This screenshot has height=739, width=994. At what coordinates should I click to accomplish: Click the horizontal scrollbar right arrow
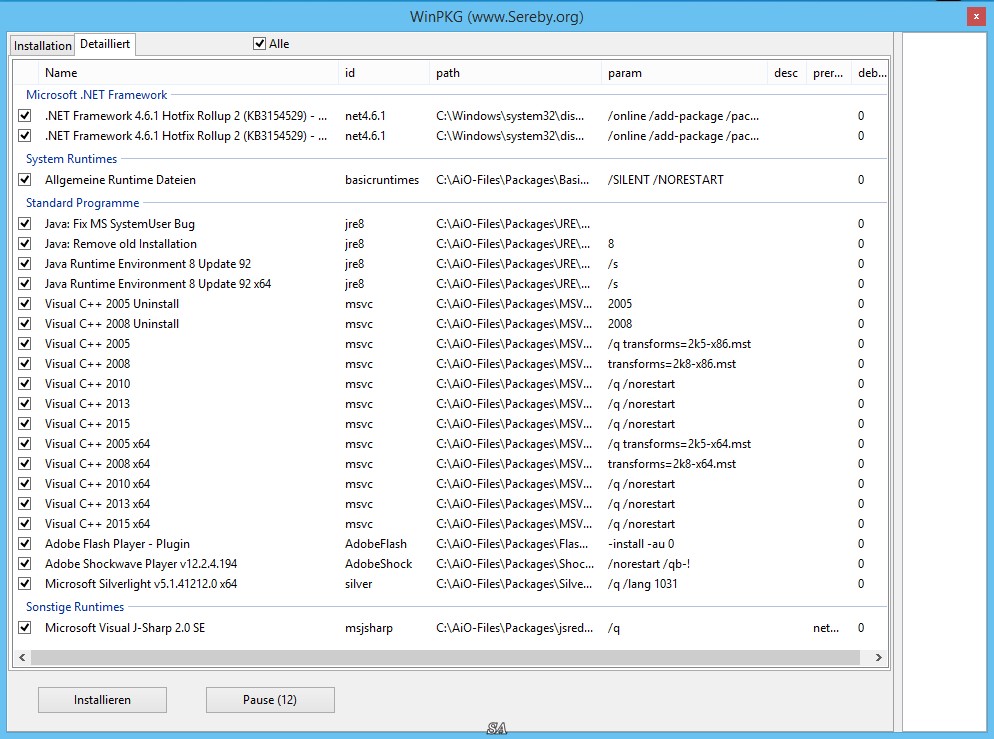(879, 657)
